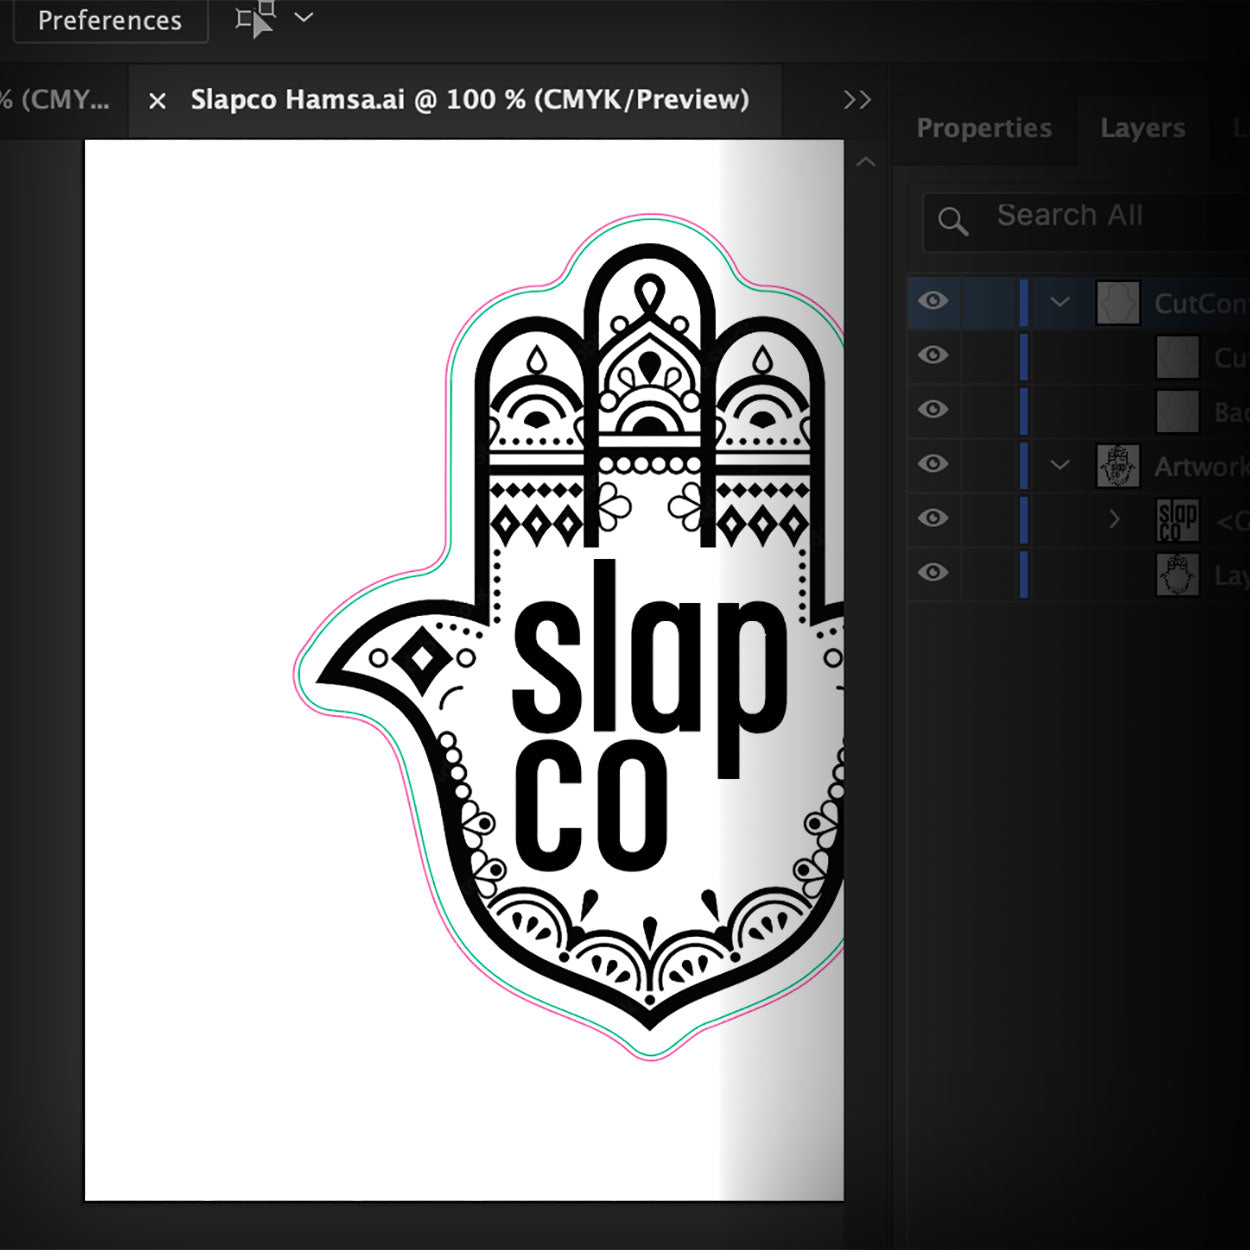Switch to the Slapco Hamsa.ai document tab
The height and width of the screenshot is (1250, 1250).
[x=469, y=100]
